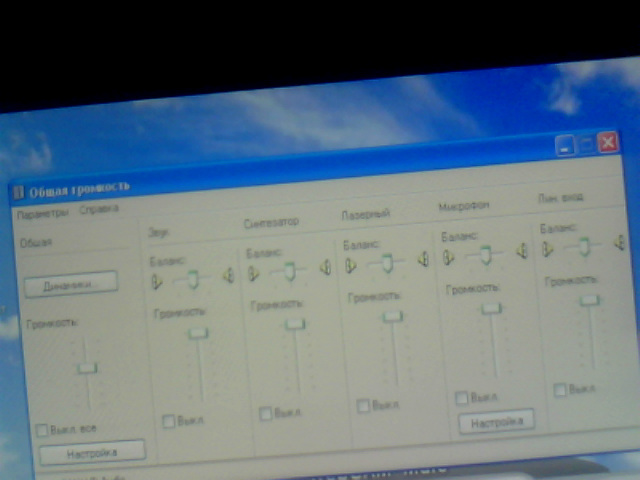Click the left speaker icon under Лазерный balance

point(351,266)
